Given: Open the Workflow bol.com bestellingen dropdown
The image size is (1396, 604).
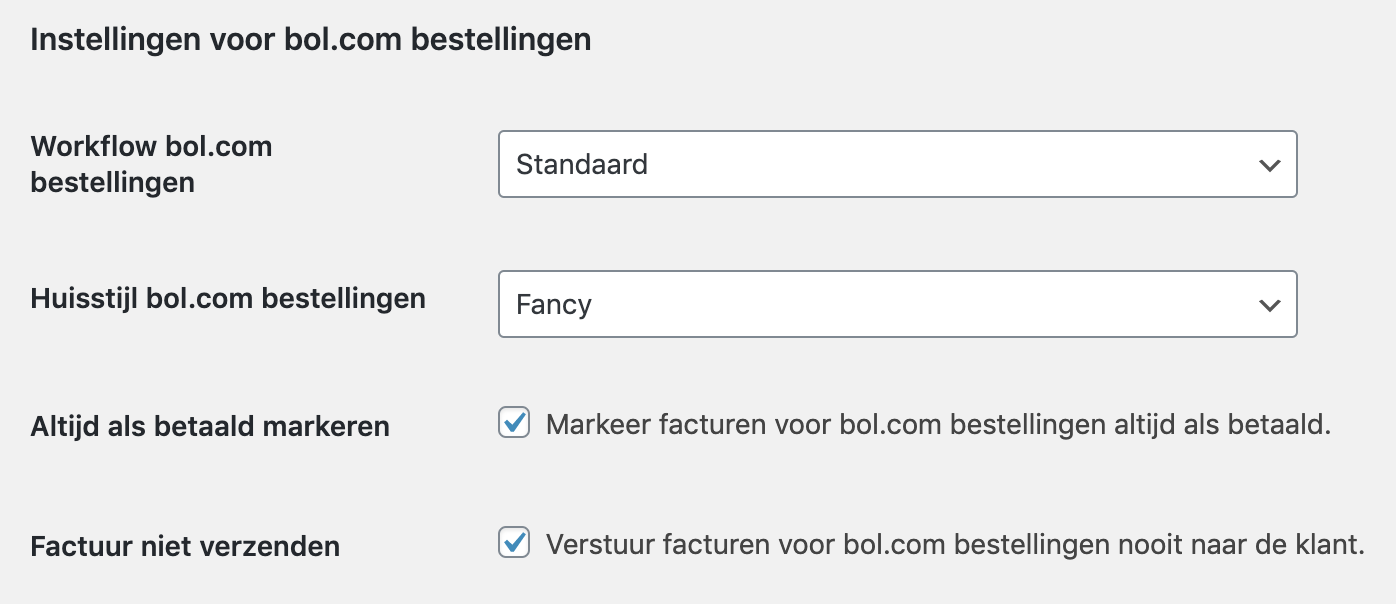Looking at the screenshot, I should coord(897,164).
